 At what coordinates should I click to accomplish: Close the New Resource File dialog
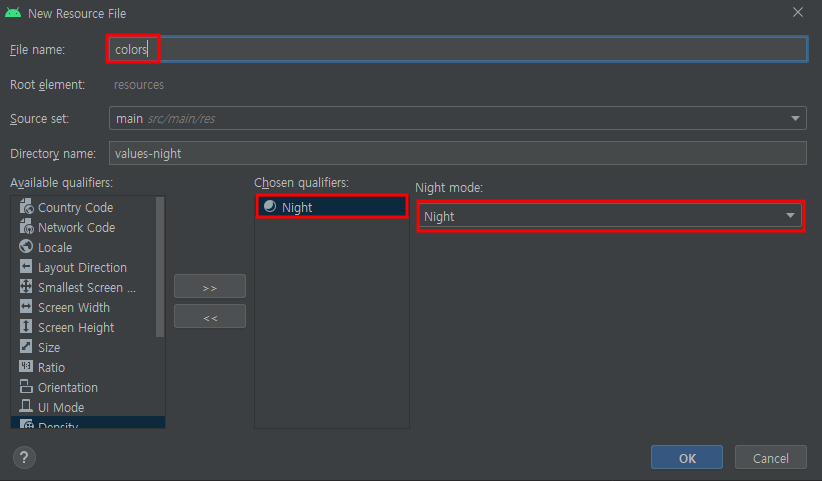[798, 13]
